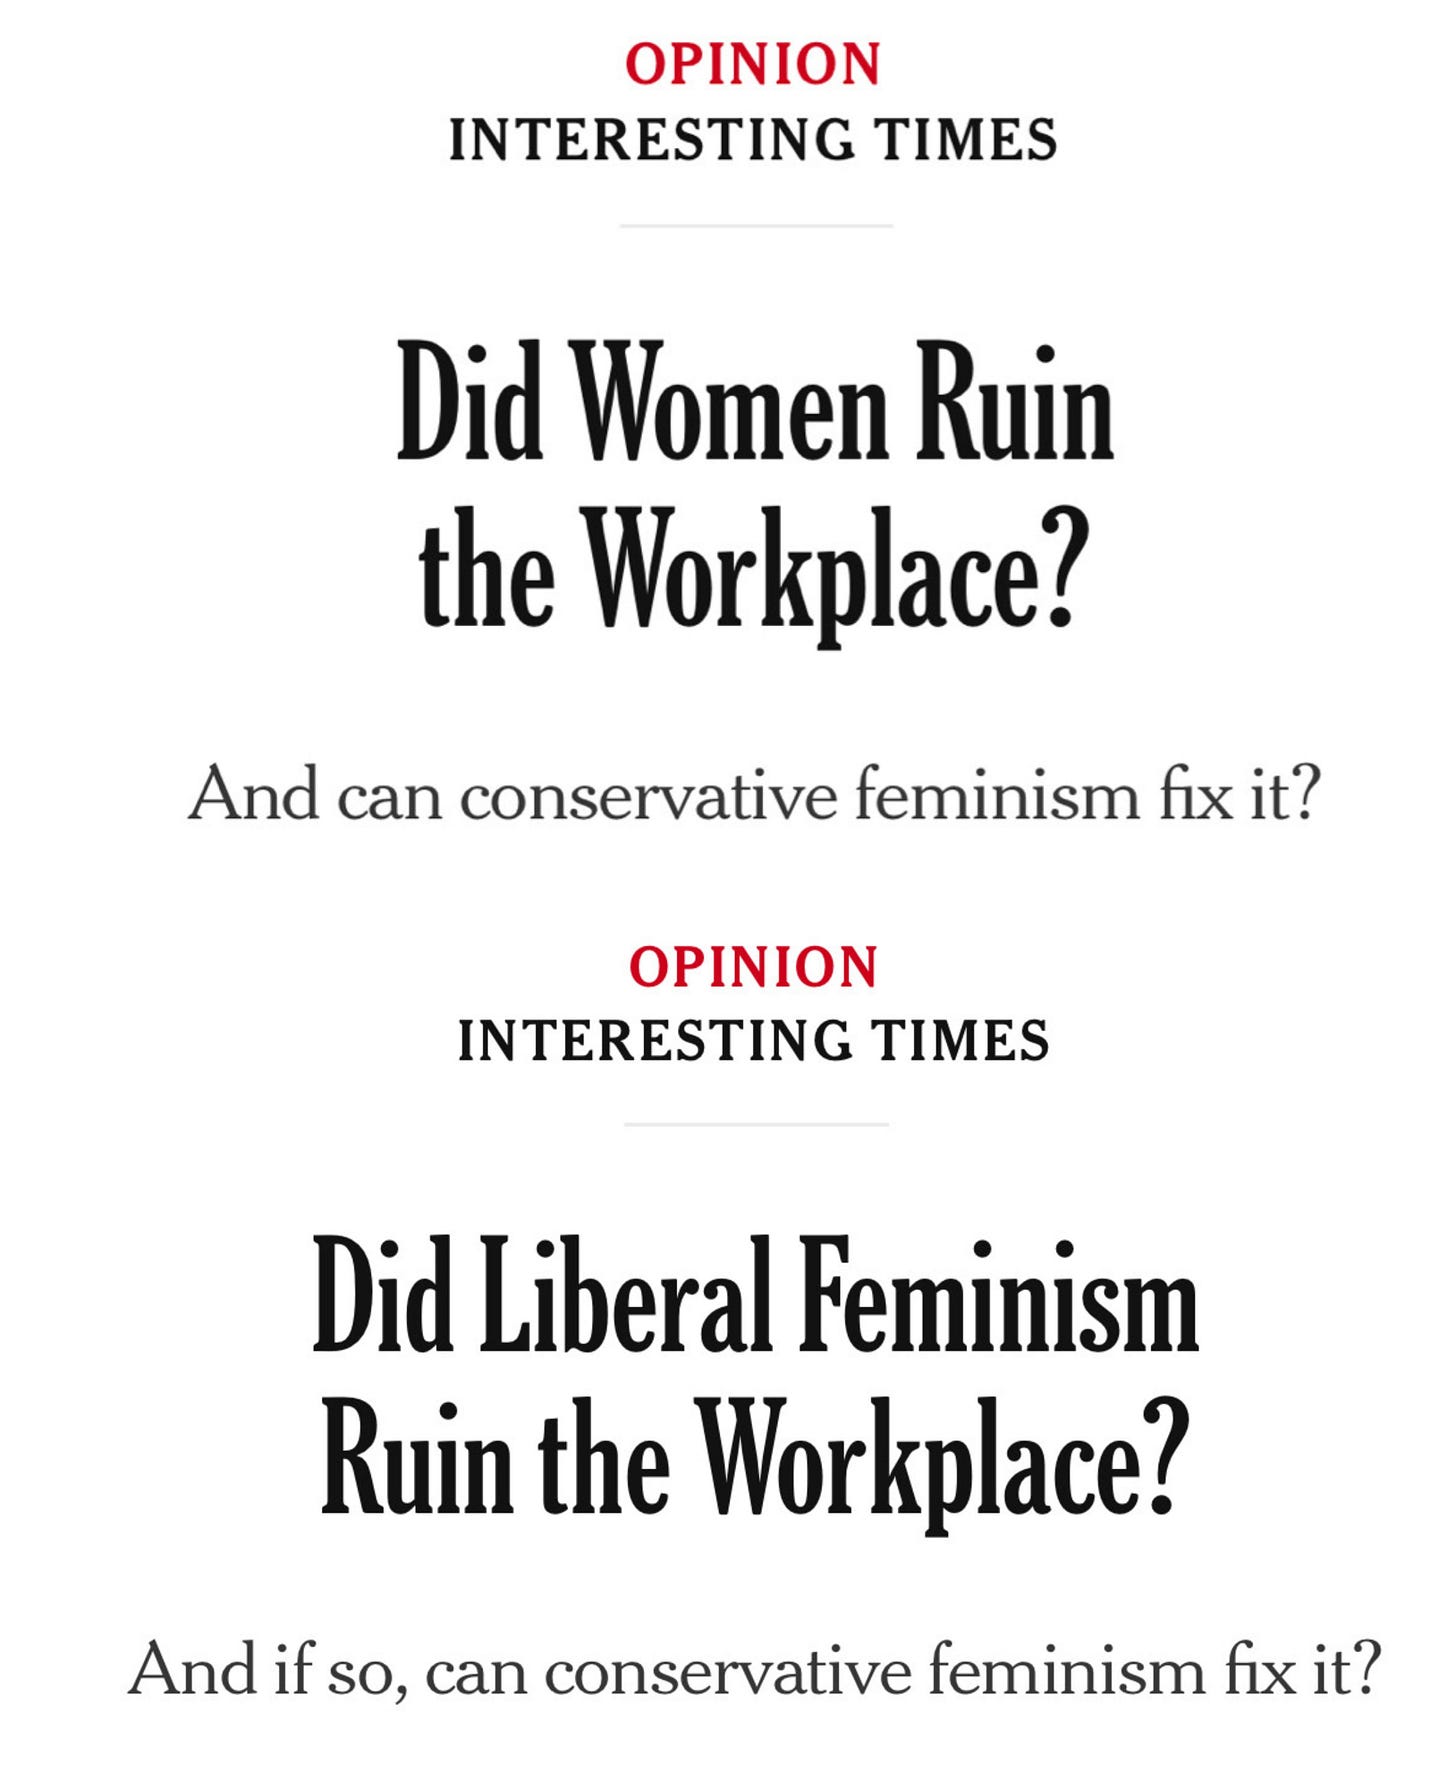Open the lower red OPINION section link
Image resolution: width=1456 pixels, height=1780 pixels.
753,967
